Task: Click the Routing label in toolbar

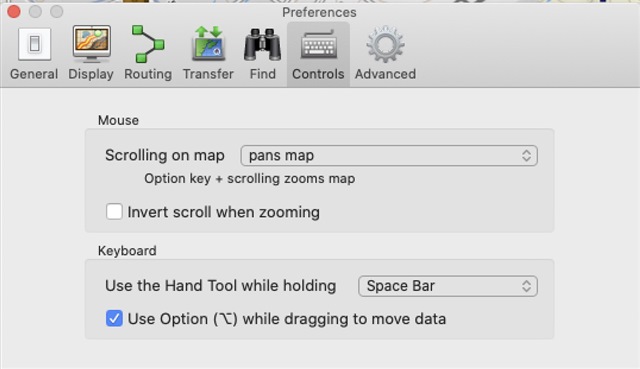Action: click(148, 74)
